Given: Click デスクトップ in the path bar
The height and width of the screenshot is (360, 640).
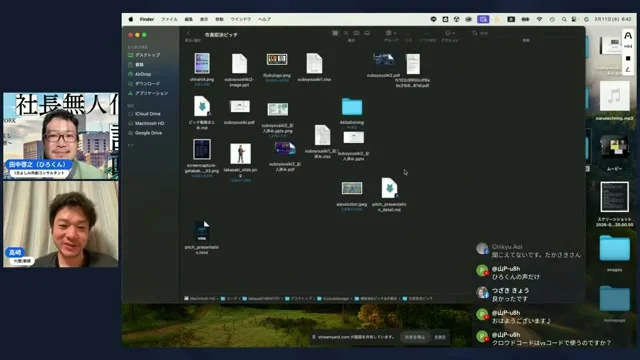Looking at the screenshot, I should coord(298,299).
